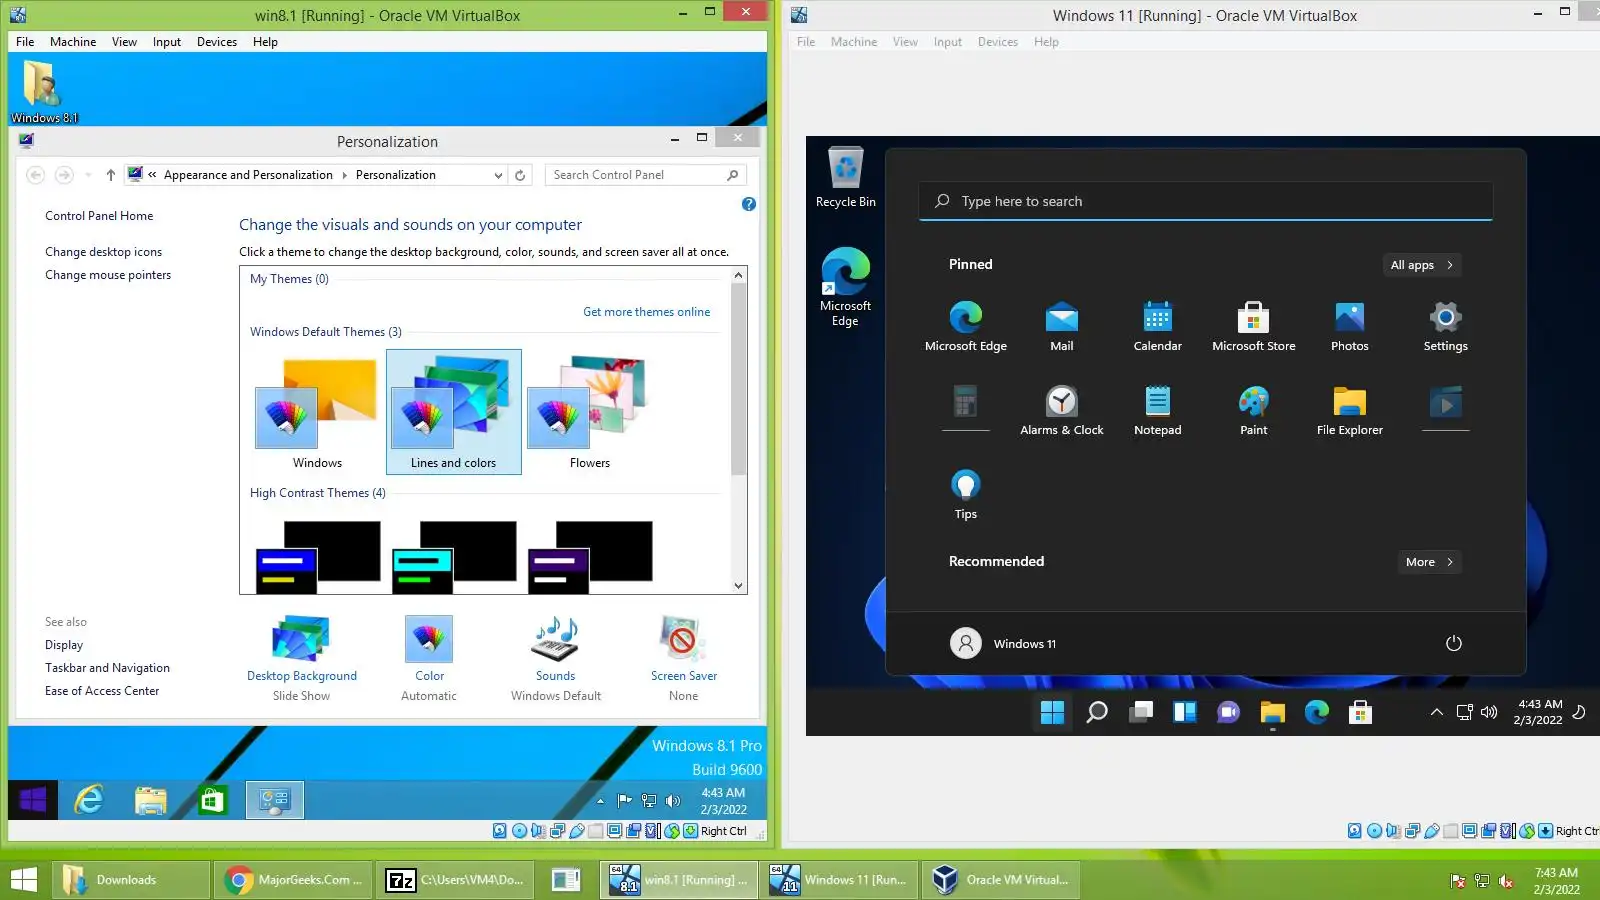Click Get more themes online link
This screenshot has width=1600, height=900.
coord(647,312)
